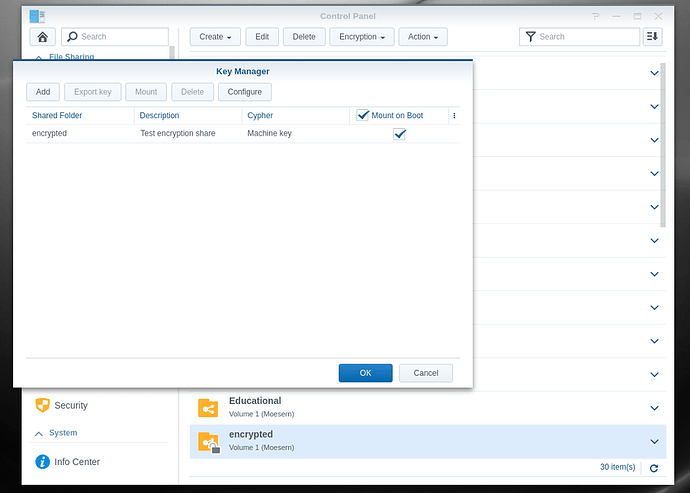Image resolution: width=690 pixels, height=493 pixels.
Task: Open the Action dropdown
Action: [x=423, y=37]
